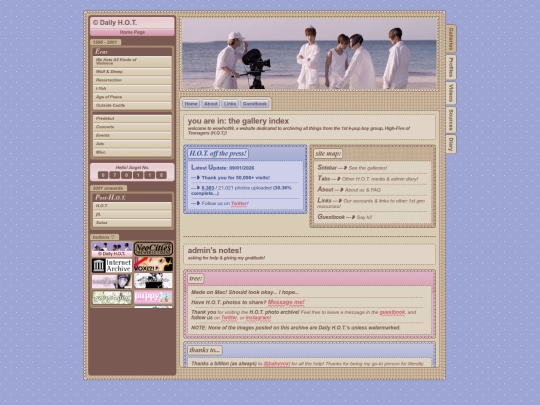Open the NeoCities badge button
Screen dimensions: 540x405
(x=153, y=249)
